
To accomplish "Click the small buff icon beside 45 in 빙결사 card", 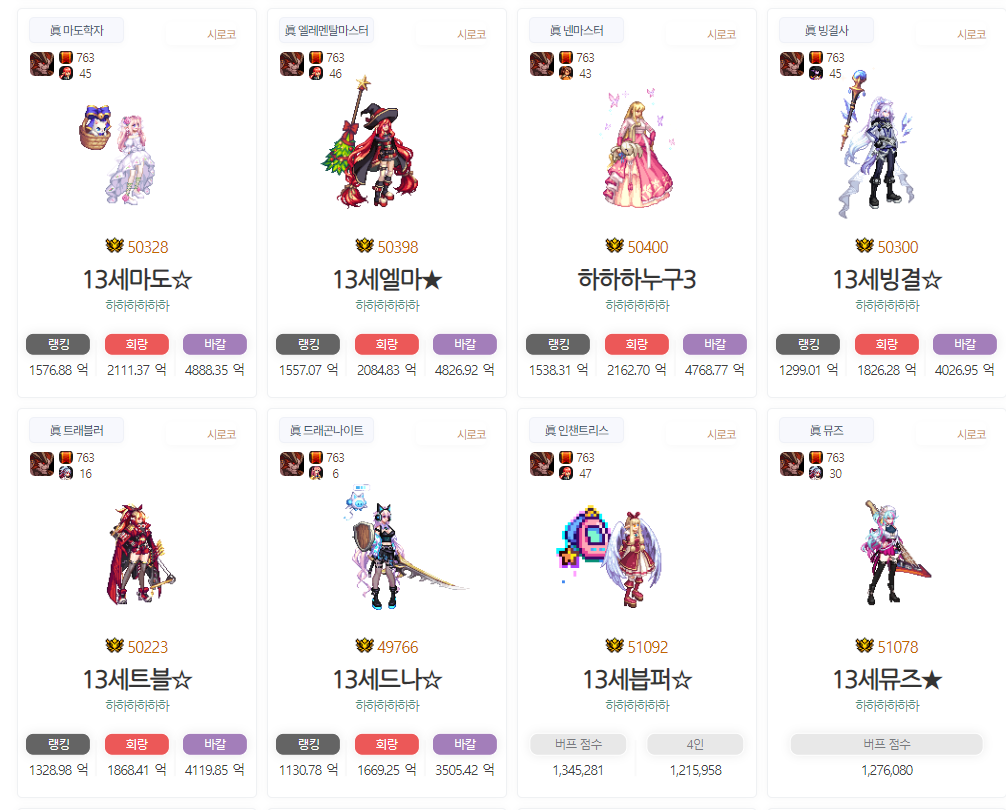I will click(816, 74).
